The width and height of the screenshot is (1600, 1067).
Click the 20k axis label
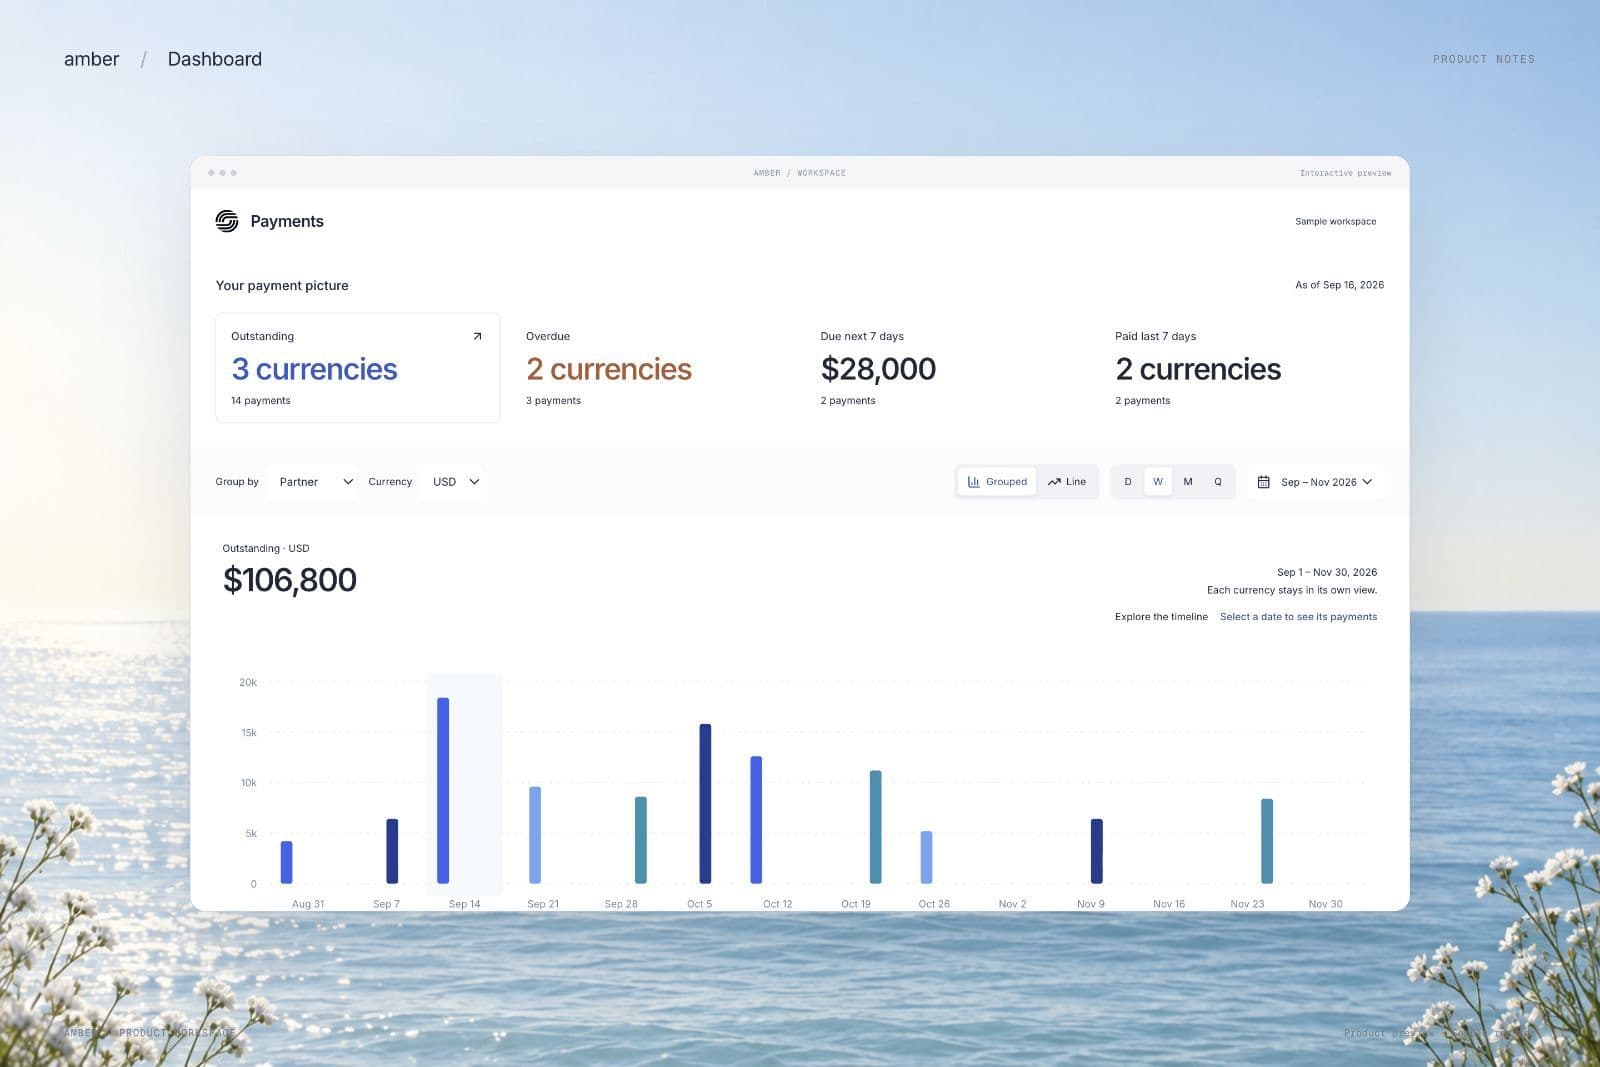pos(248,683)
